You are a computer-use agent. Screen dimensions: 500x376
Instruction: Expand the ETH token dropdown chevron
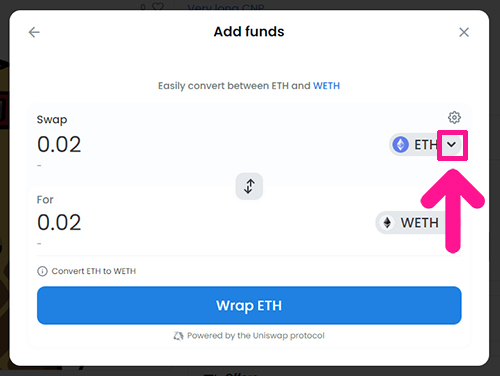451,145
